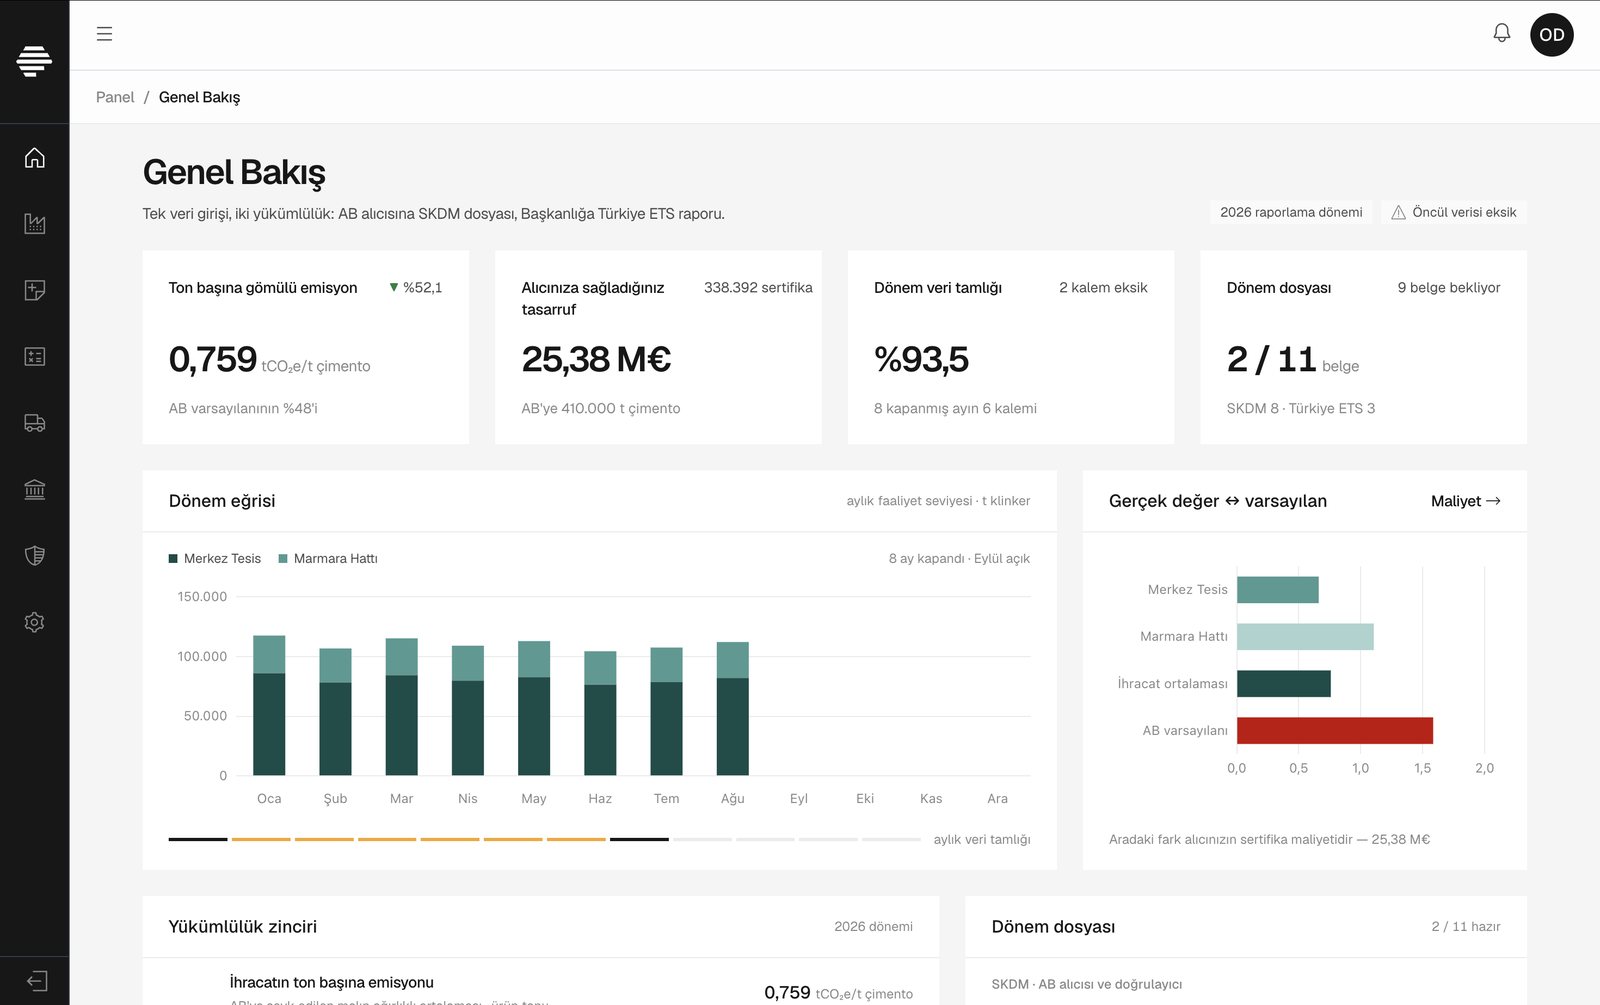Open the Maliyet arrow link
1600x1005 pixels.
pyautogui.click(x=1465, y=501)
